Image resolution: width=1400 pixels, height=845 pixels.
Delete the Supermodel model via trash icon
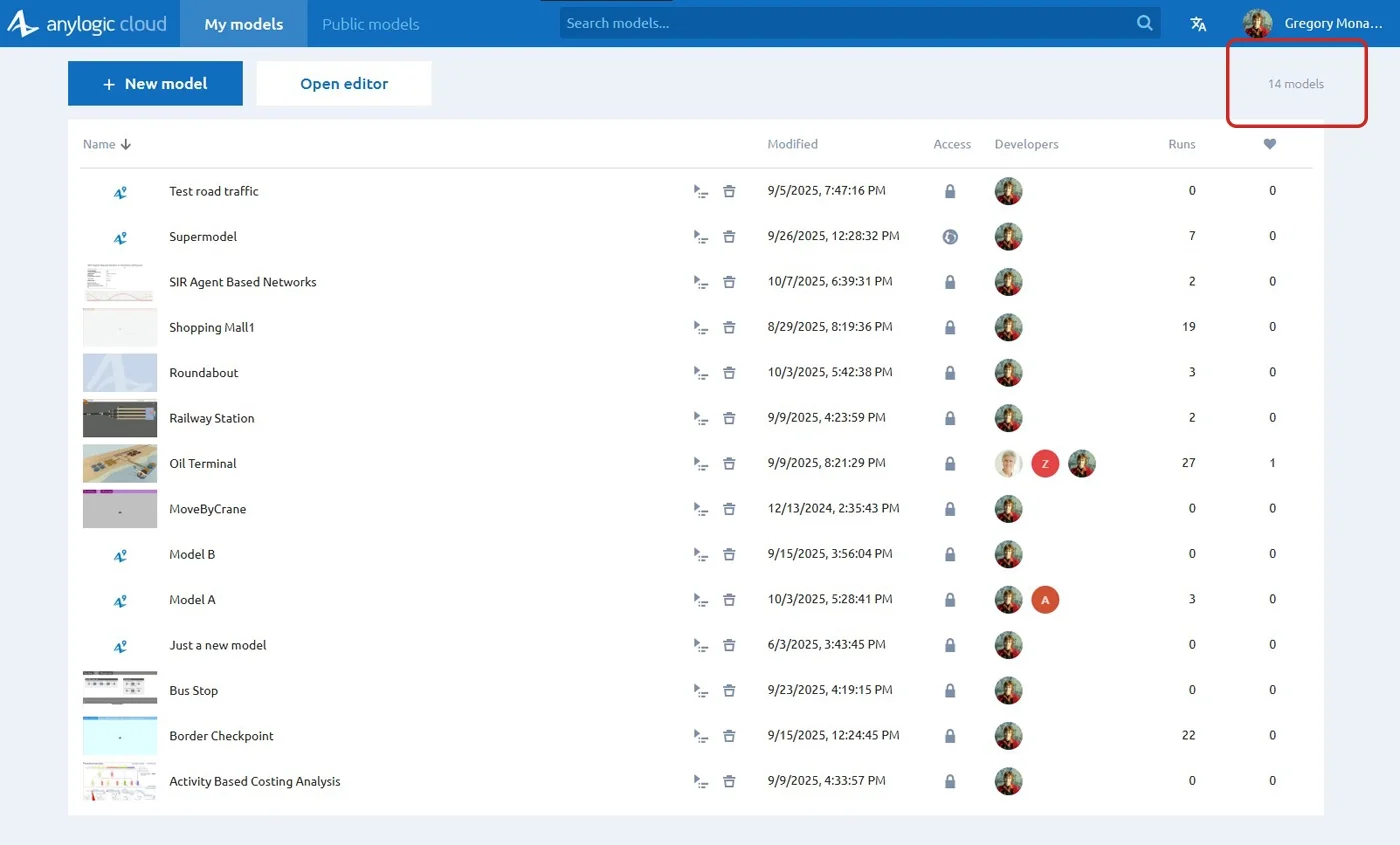pyautogui.click(x=729, y=237)
